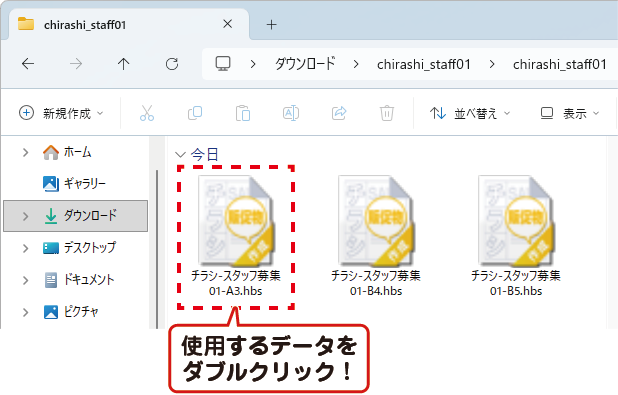Viewport: 618px width, 395px height.
Task: Click the Back navigation arrow
Action: click(x=28, y=63)
